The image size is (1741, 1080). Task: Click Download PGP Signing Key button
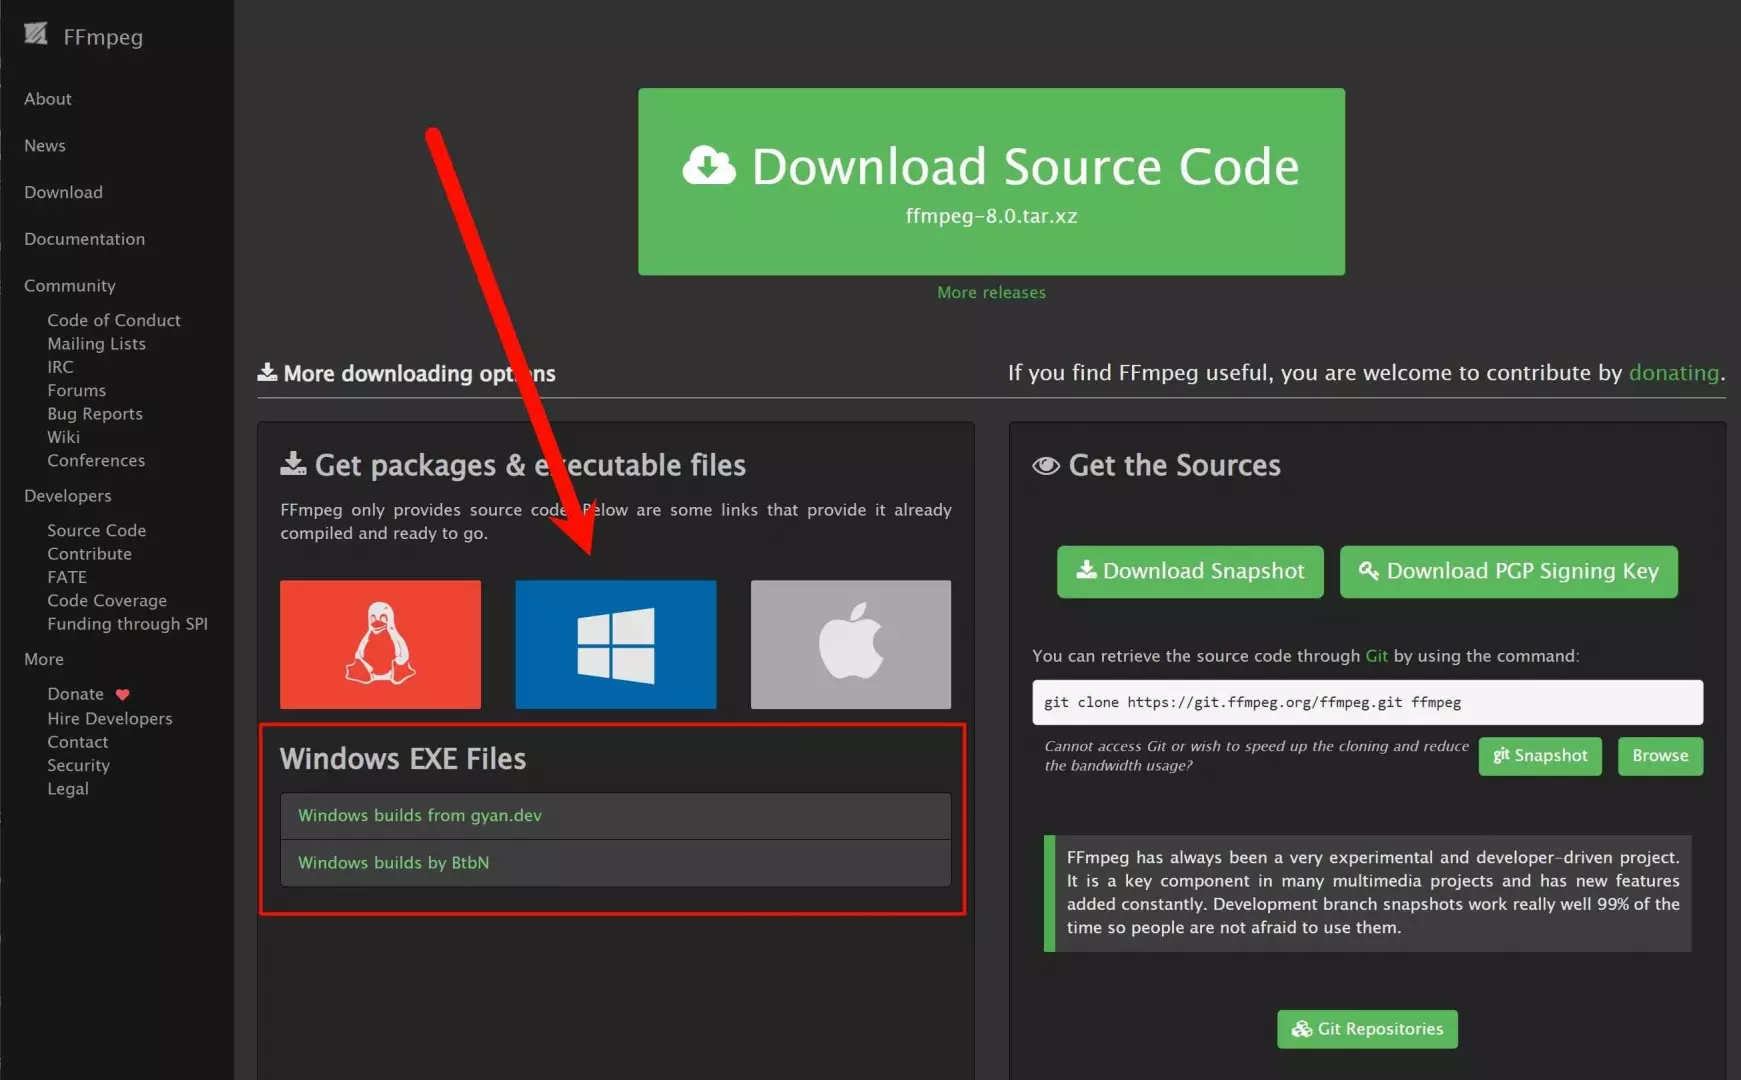(x=1508, y=571)
